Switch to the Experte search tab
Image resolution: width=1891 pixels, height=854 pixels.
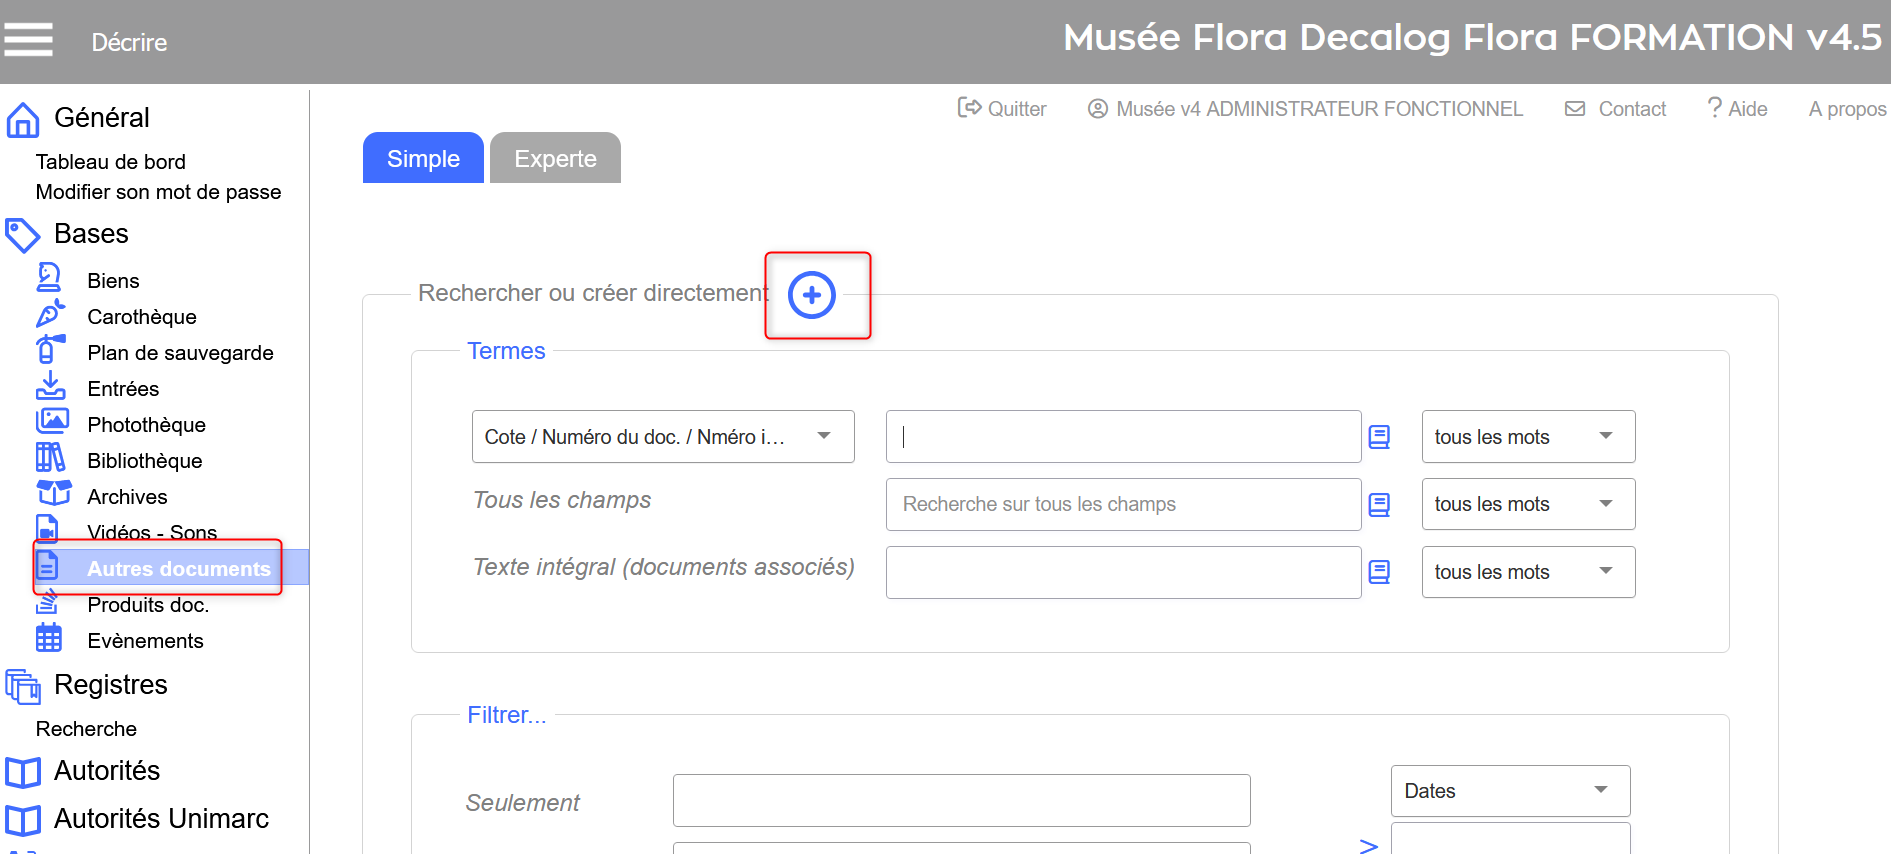click(555, 159)
